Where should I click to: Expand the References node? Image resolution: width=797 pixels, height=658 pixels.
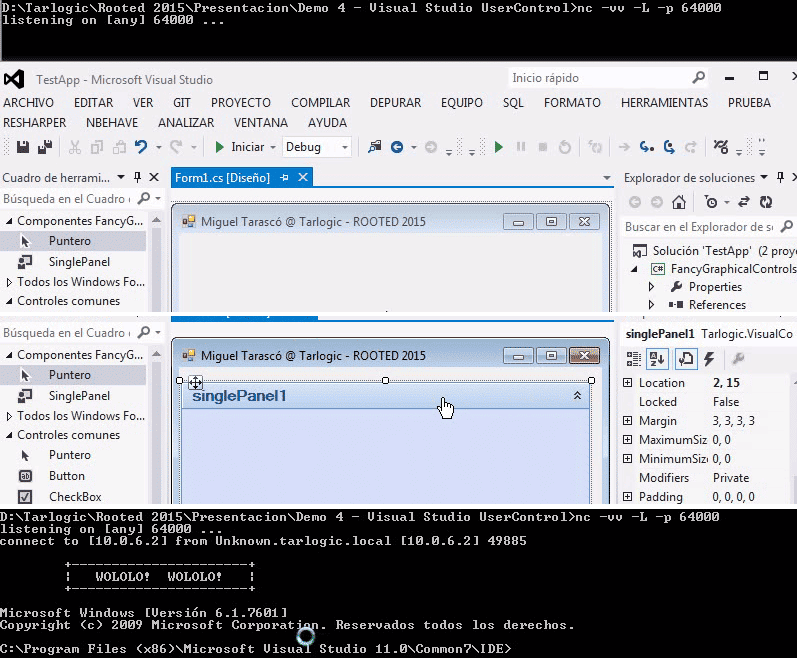point(651,305)
